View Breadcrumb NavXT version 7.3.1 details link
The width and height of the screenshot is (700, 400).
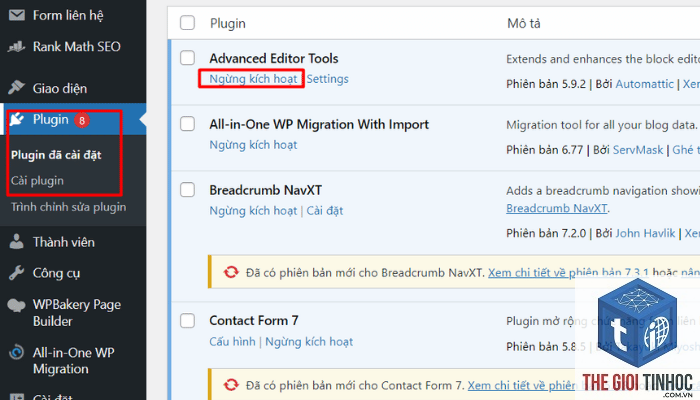coord(568,272)
